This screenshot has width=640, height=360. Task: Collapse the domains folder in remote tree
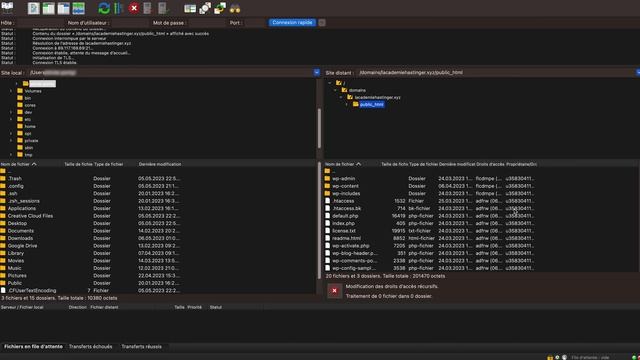pyautogui.click(x=336, y=90)
